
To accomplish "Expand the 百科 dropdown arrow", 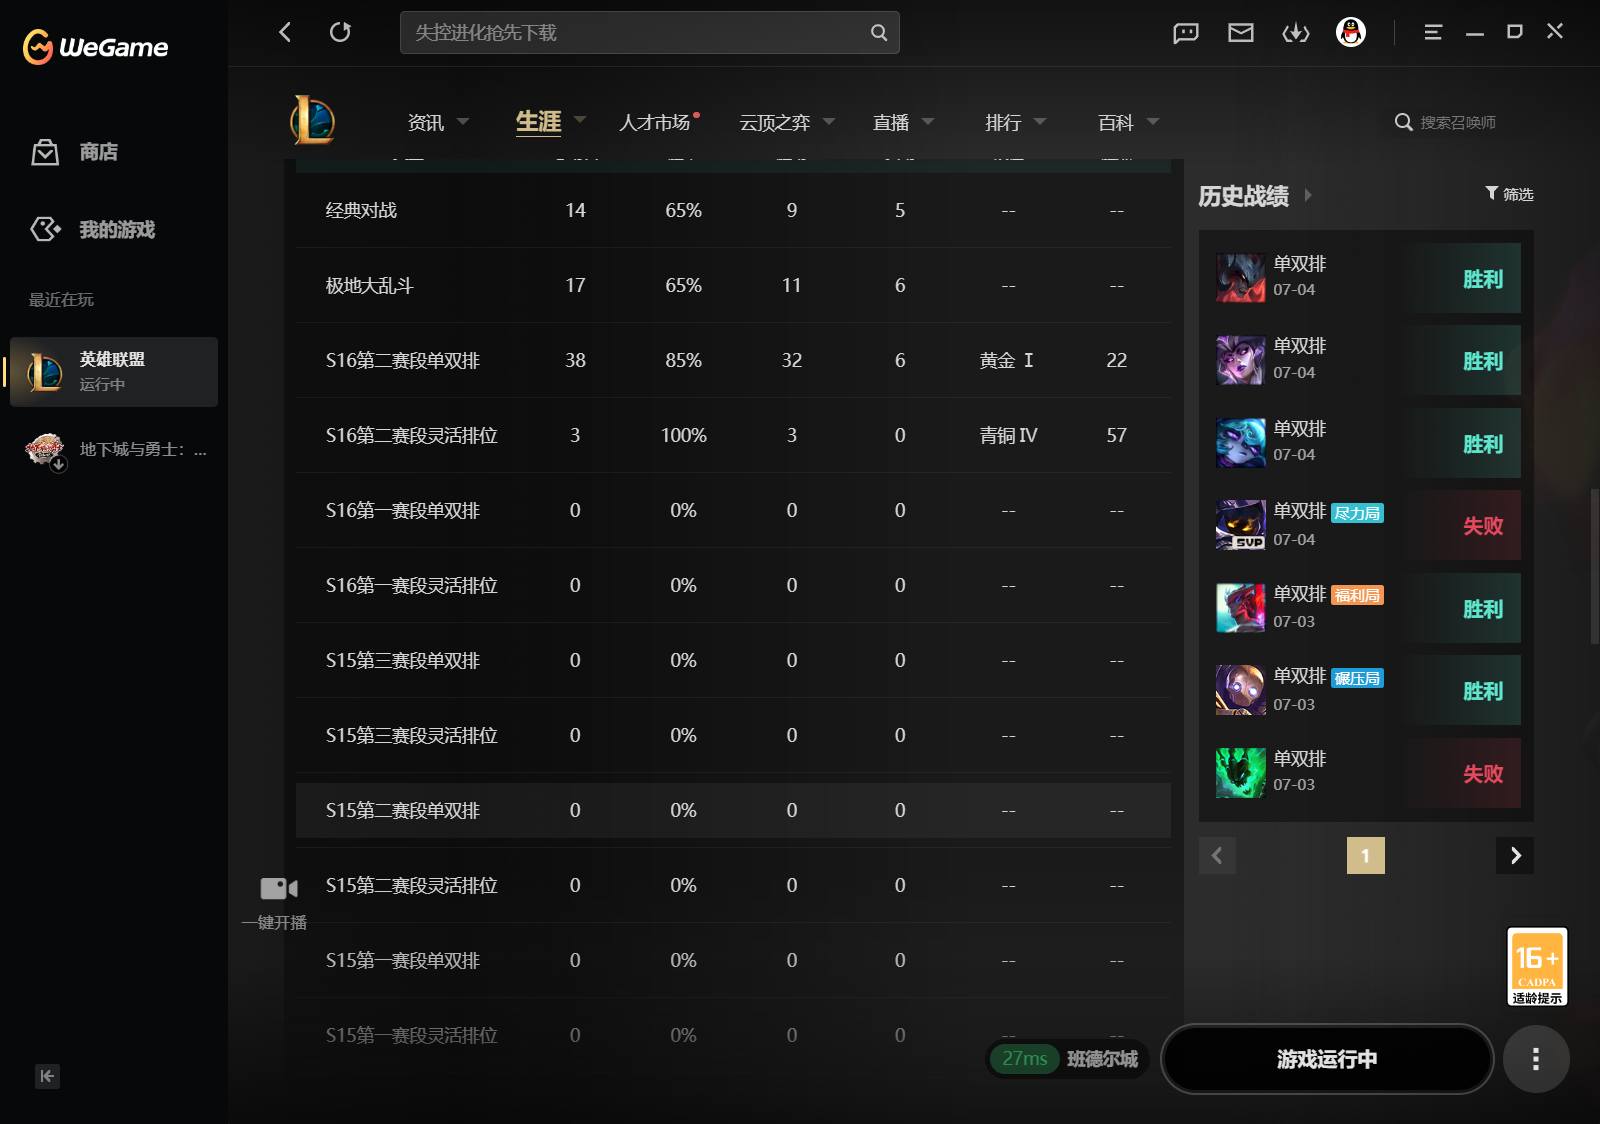I will [1152, 121].
